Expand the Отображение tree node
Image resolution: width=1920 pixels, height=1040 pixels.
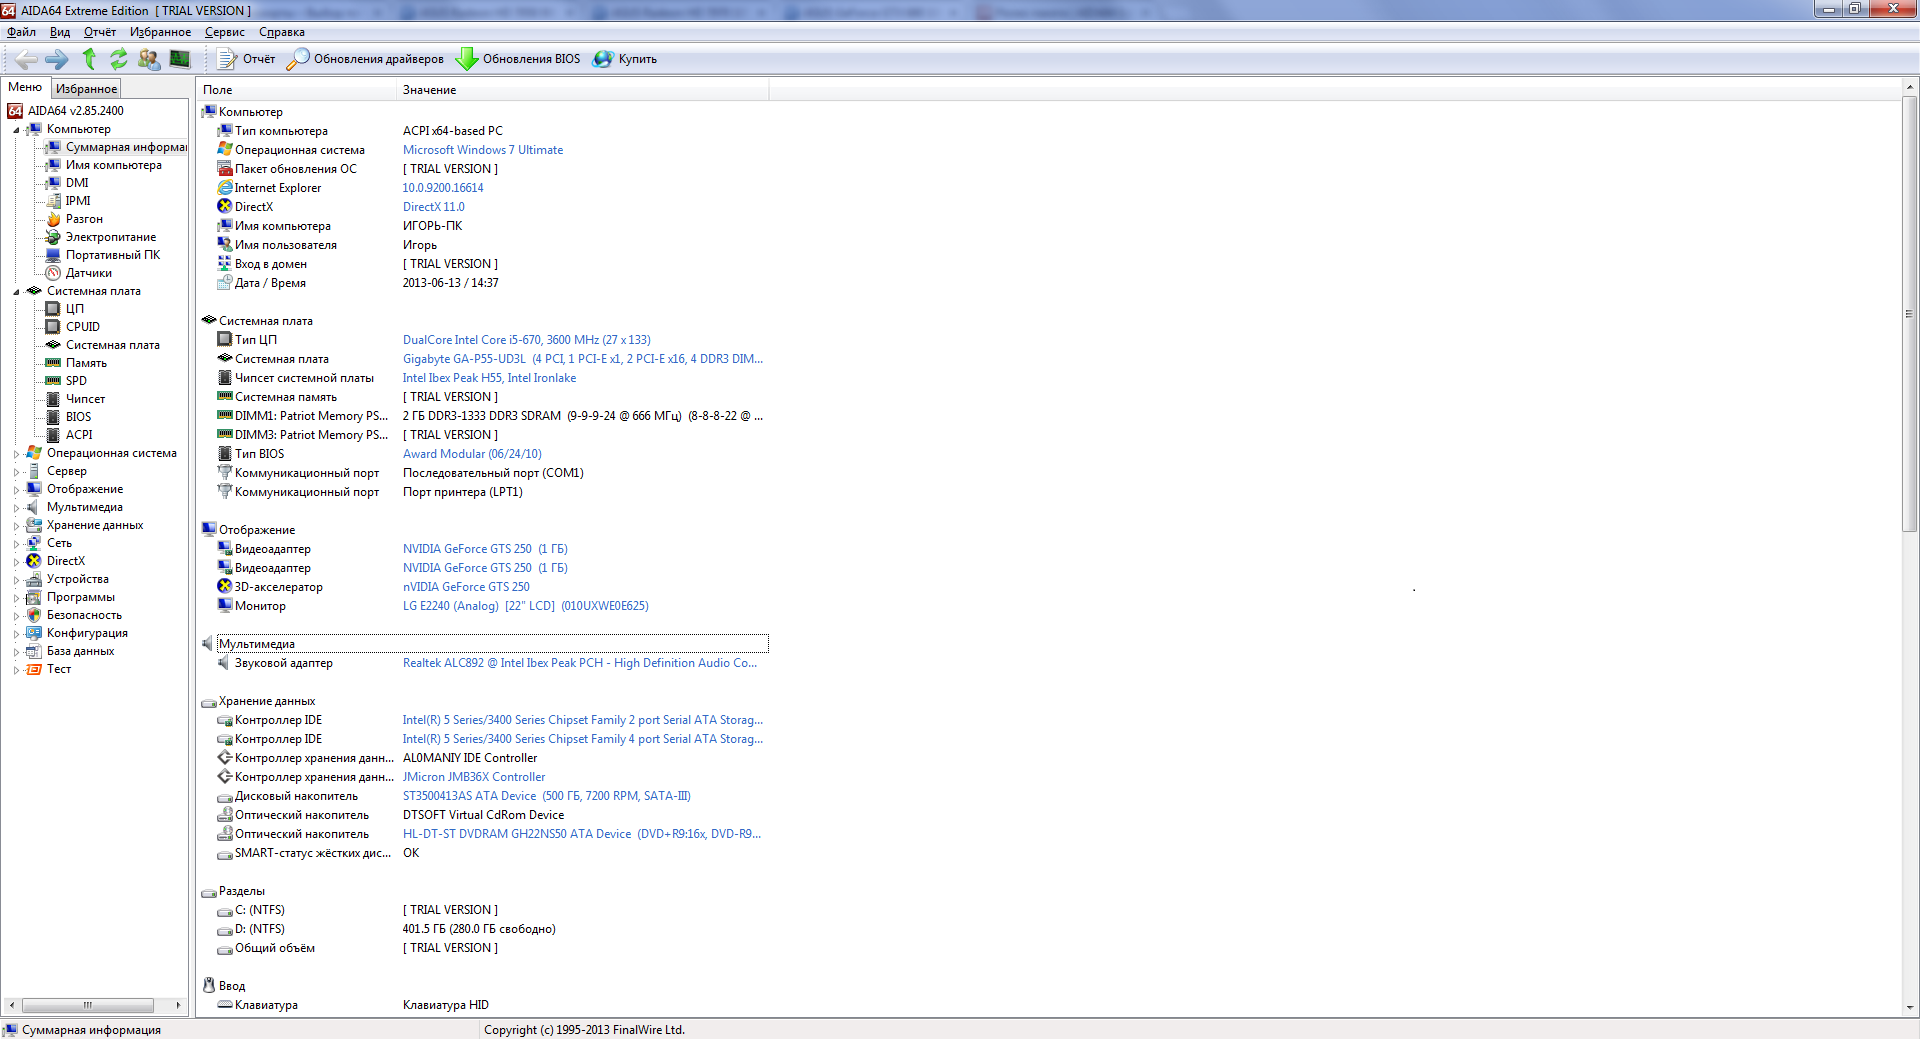[x=16, y=490]
